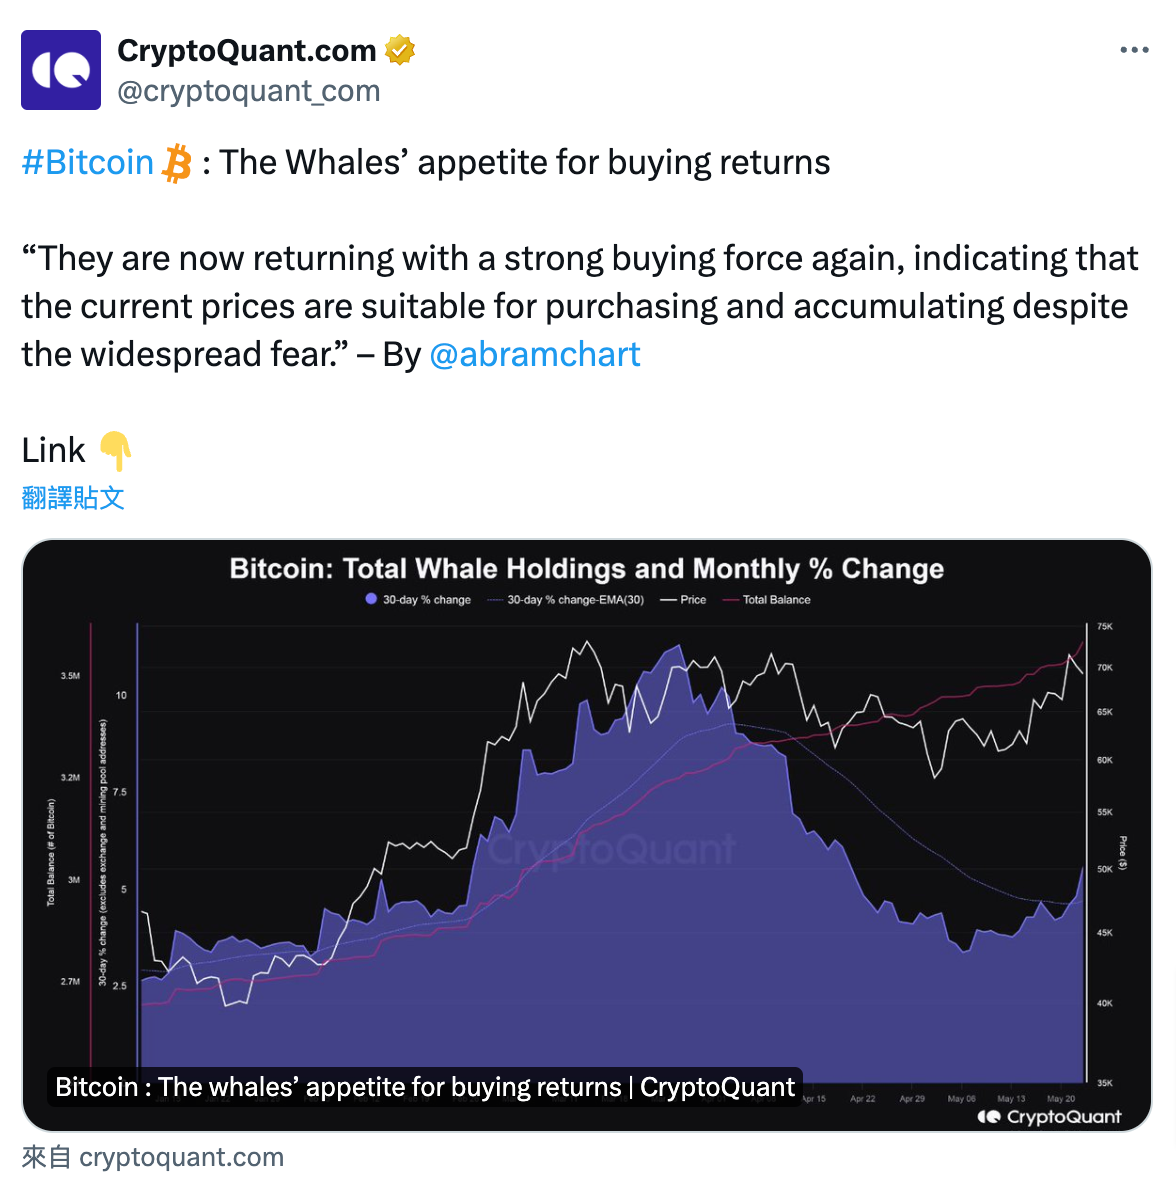This screenshot has height=1200, width=1176.
Task: Visit the @abramchart profile mention
Action: [535, 354]
